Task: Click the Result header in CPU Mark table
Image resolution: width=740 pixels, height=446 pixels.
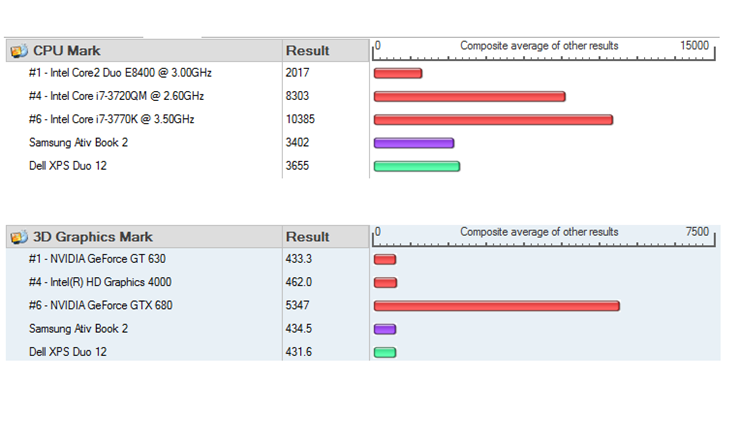Action: pyautogui.click(x=308, y=50)
